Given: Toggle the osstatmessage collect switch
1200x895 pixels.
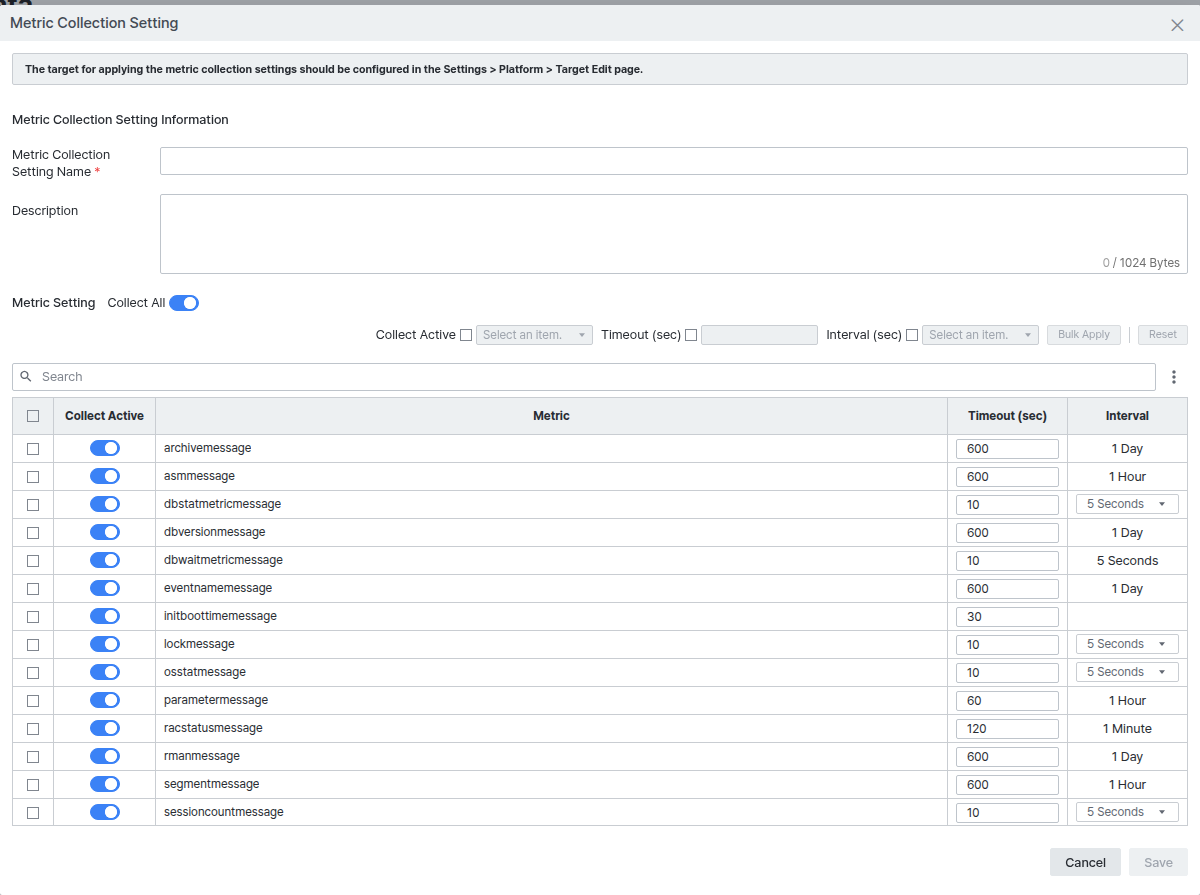Looking at the screenshot, I should pos(105,672).
